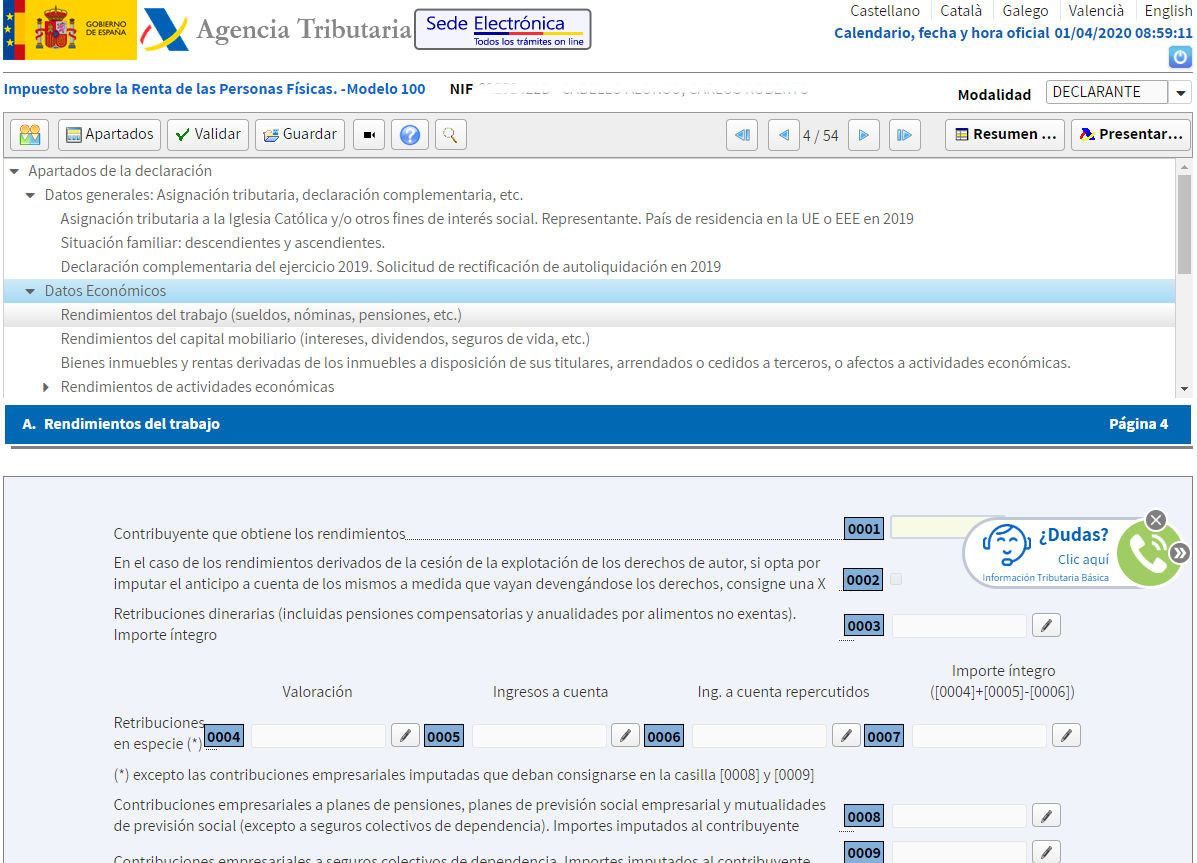Screen dimensions: 1197x863
Task: Close the ¿Dudas? help popup
Action: pyautogui.click(x=1156, y=520)
